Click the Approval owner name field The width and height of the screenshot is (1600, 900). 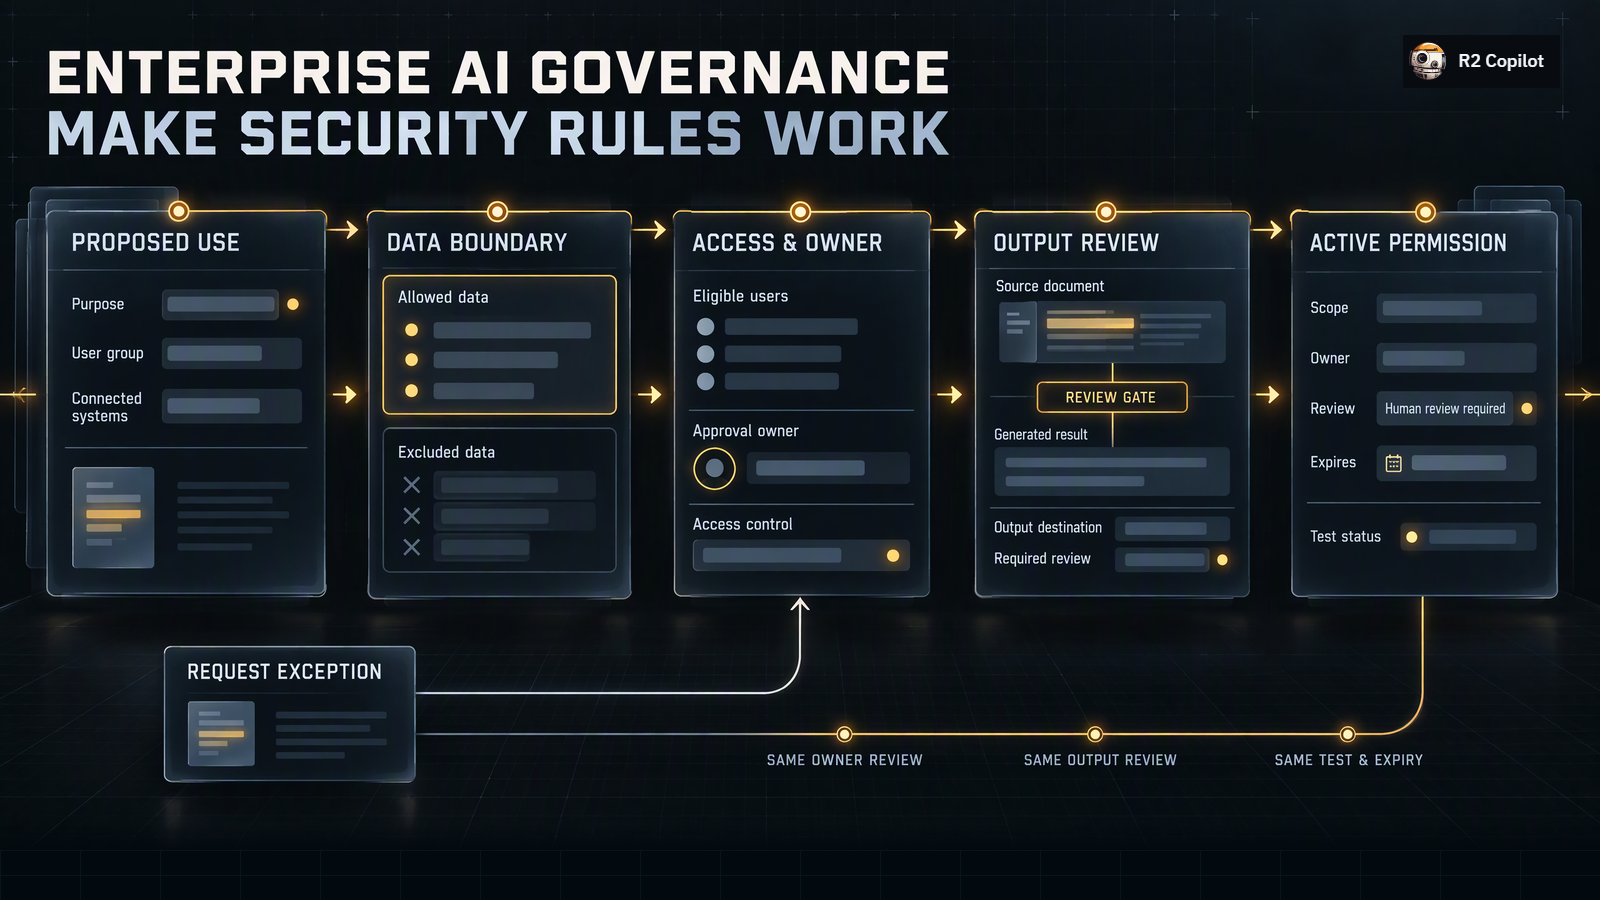coord(828,468)
